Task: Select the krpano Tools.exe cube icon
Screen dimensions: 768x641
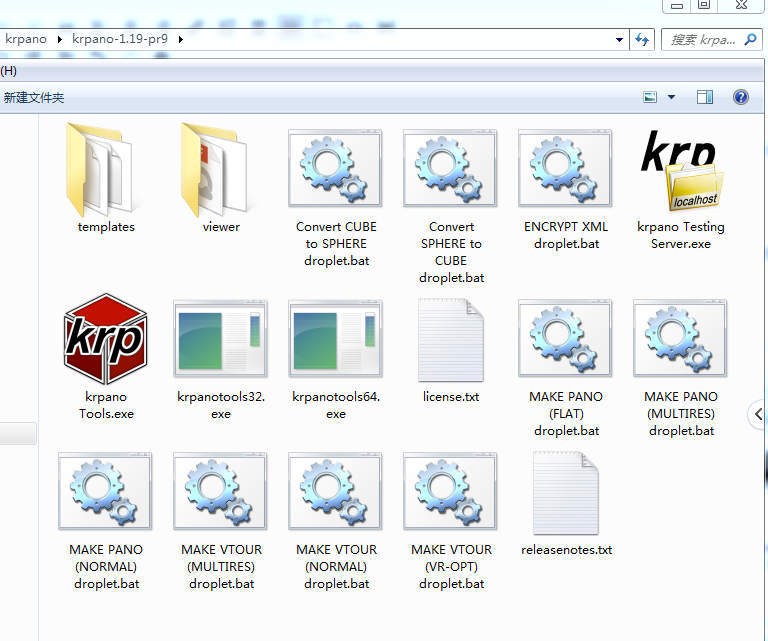Action: pyautogui.click(x=105, y=339)
